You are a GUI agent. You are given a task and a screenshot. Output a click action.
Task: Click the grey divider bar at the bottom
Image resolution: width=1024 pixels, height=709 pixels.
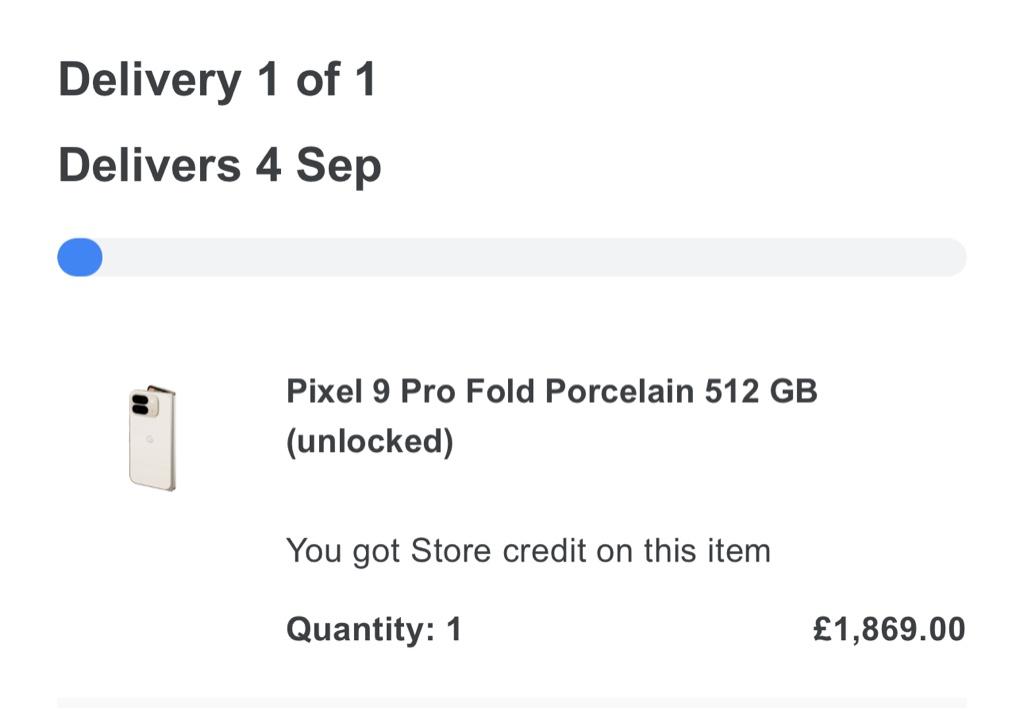click(x=512, y=702)
